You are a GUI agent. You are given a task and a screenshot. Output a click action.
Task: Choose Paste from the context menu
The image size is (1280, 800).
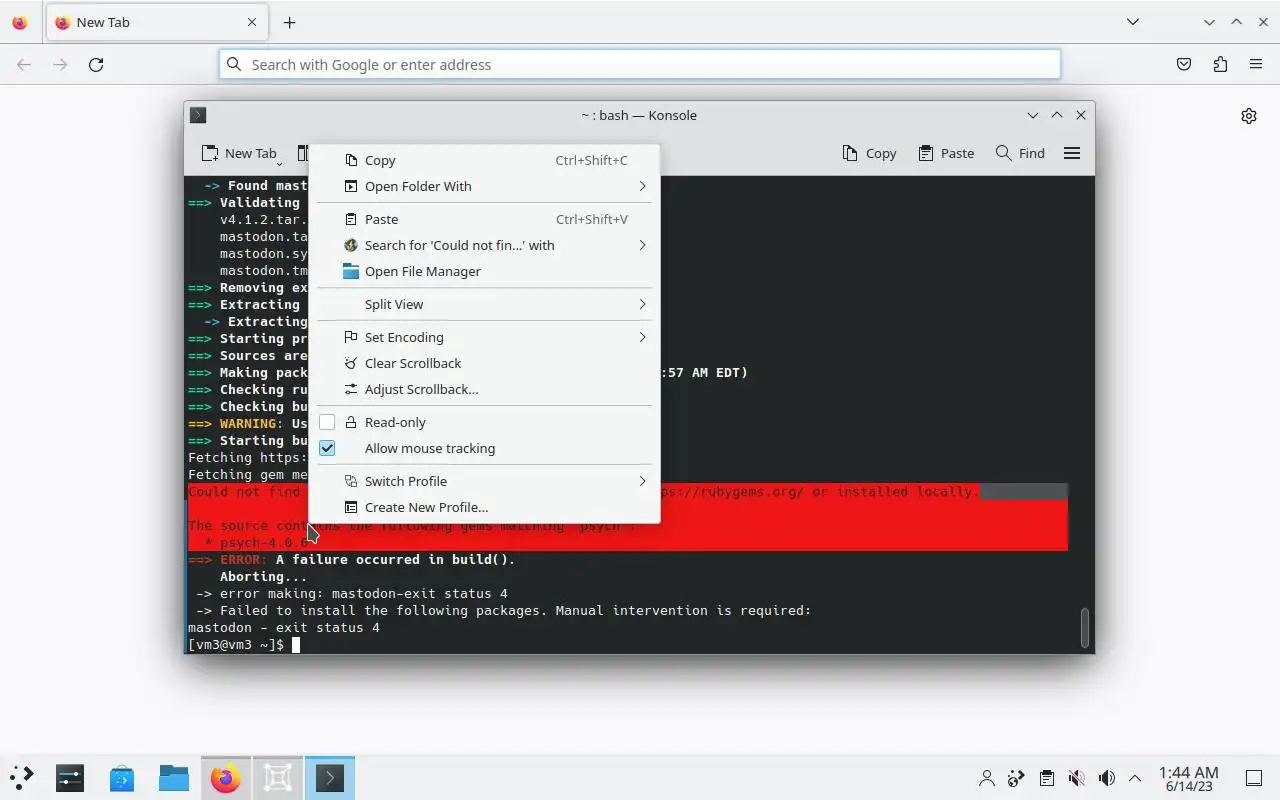tap(485, 219)
